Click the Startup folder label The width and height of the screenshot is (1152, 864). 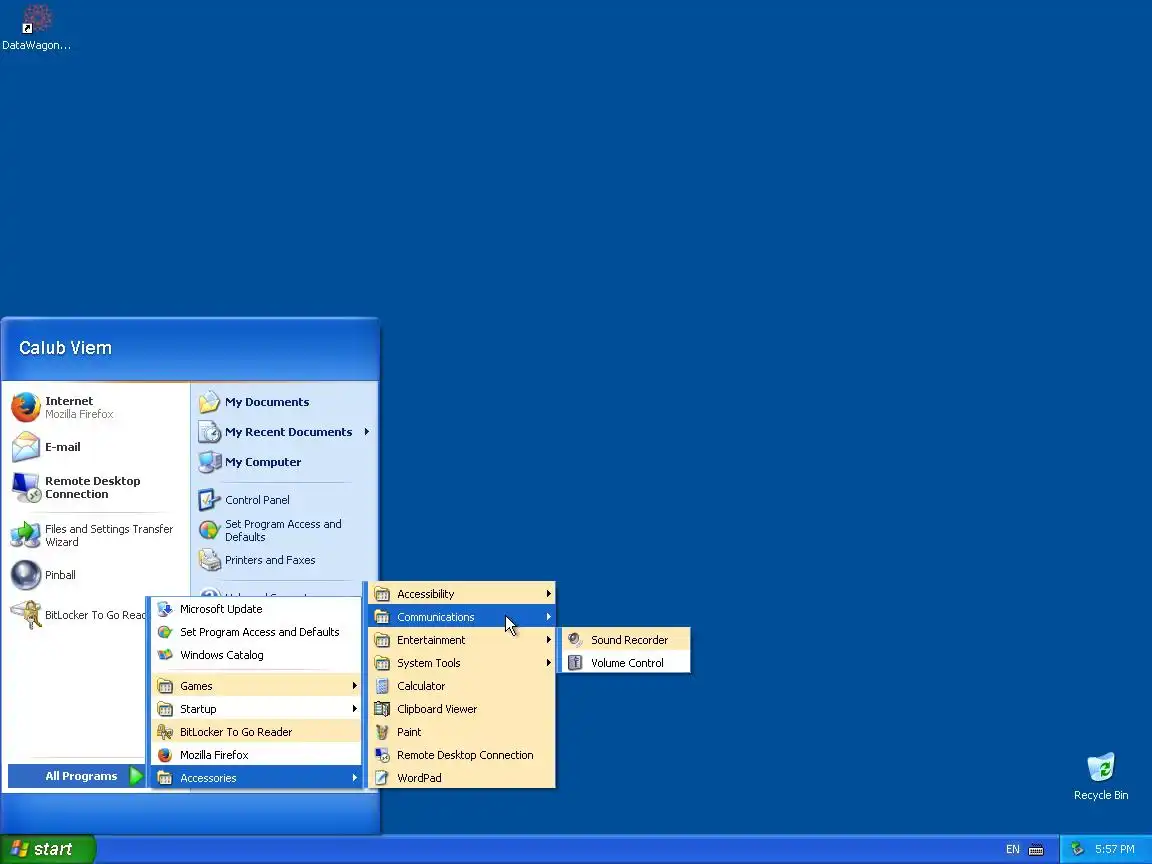click(198, 709)
